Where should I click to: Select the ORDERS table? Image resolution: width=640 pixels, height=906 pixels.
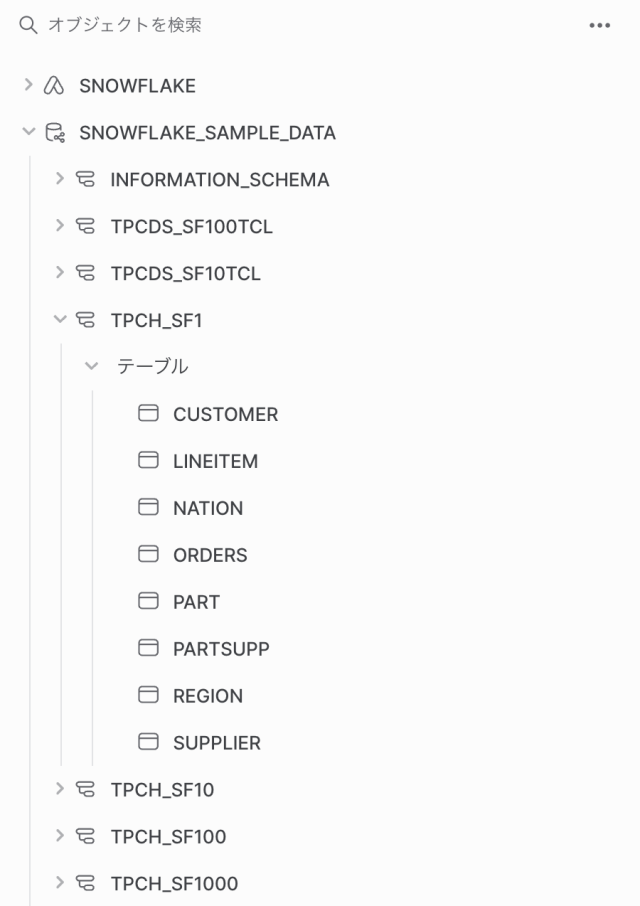210,555
